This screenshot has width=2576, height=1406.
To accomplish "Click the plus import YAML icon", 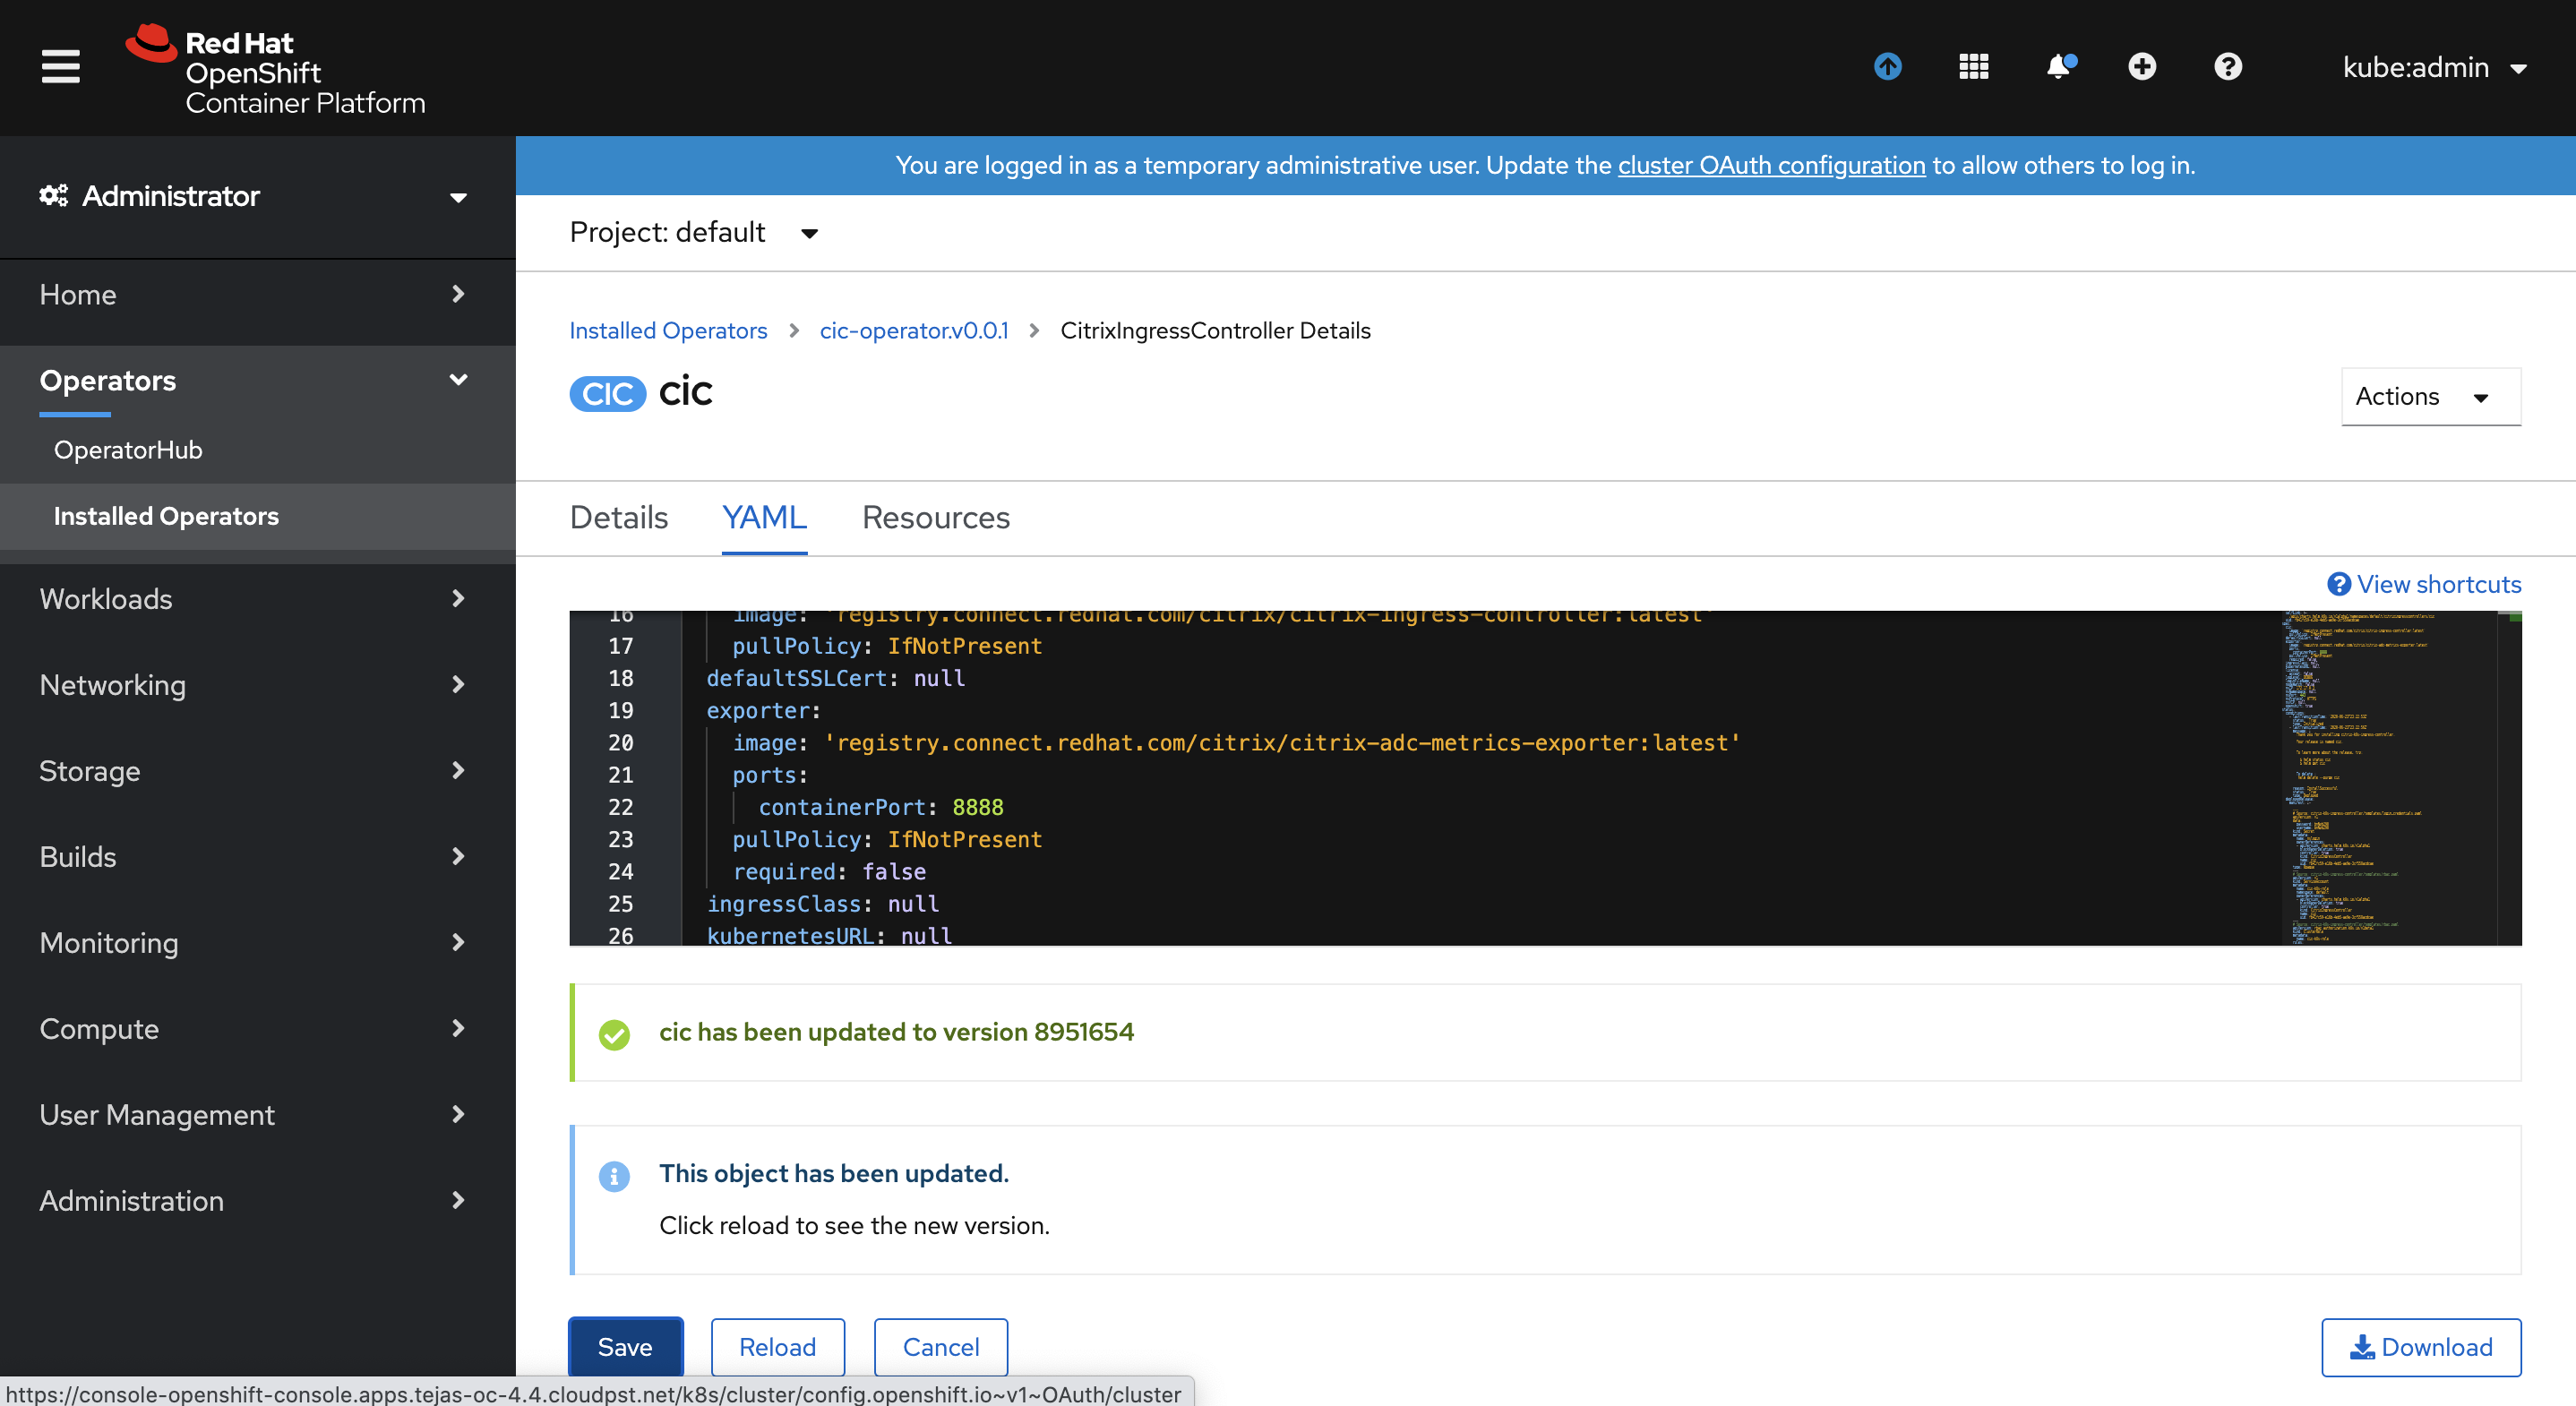I will pyautogui.click(x=2142, y=67).
